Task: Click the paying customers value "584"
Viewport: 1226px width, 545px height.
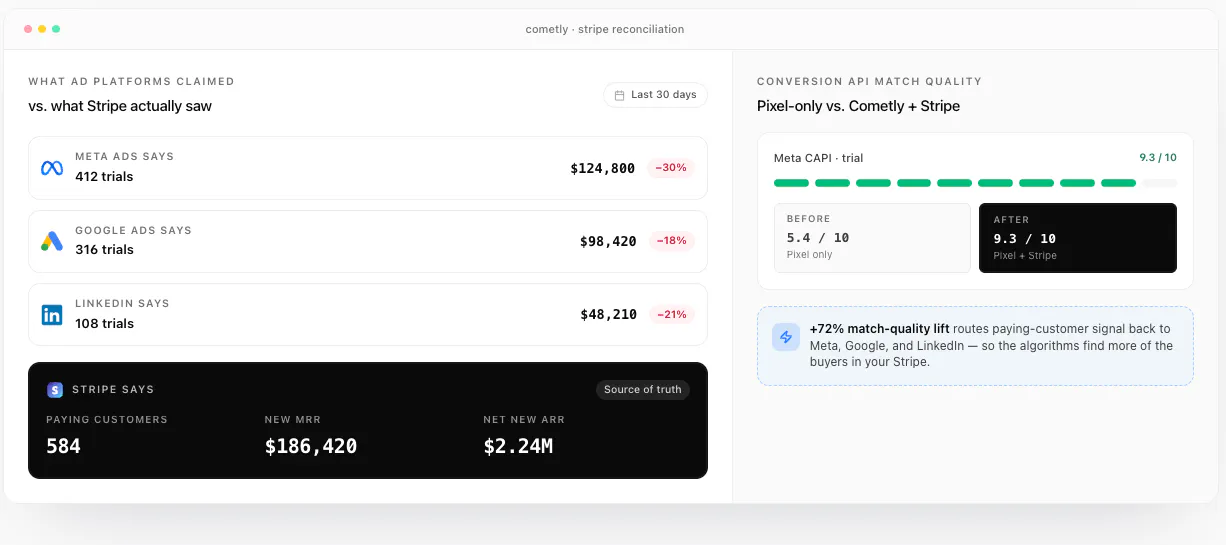Action: [63, 446]
